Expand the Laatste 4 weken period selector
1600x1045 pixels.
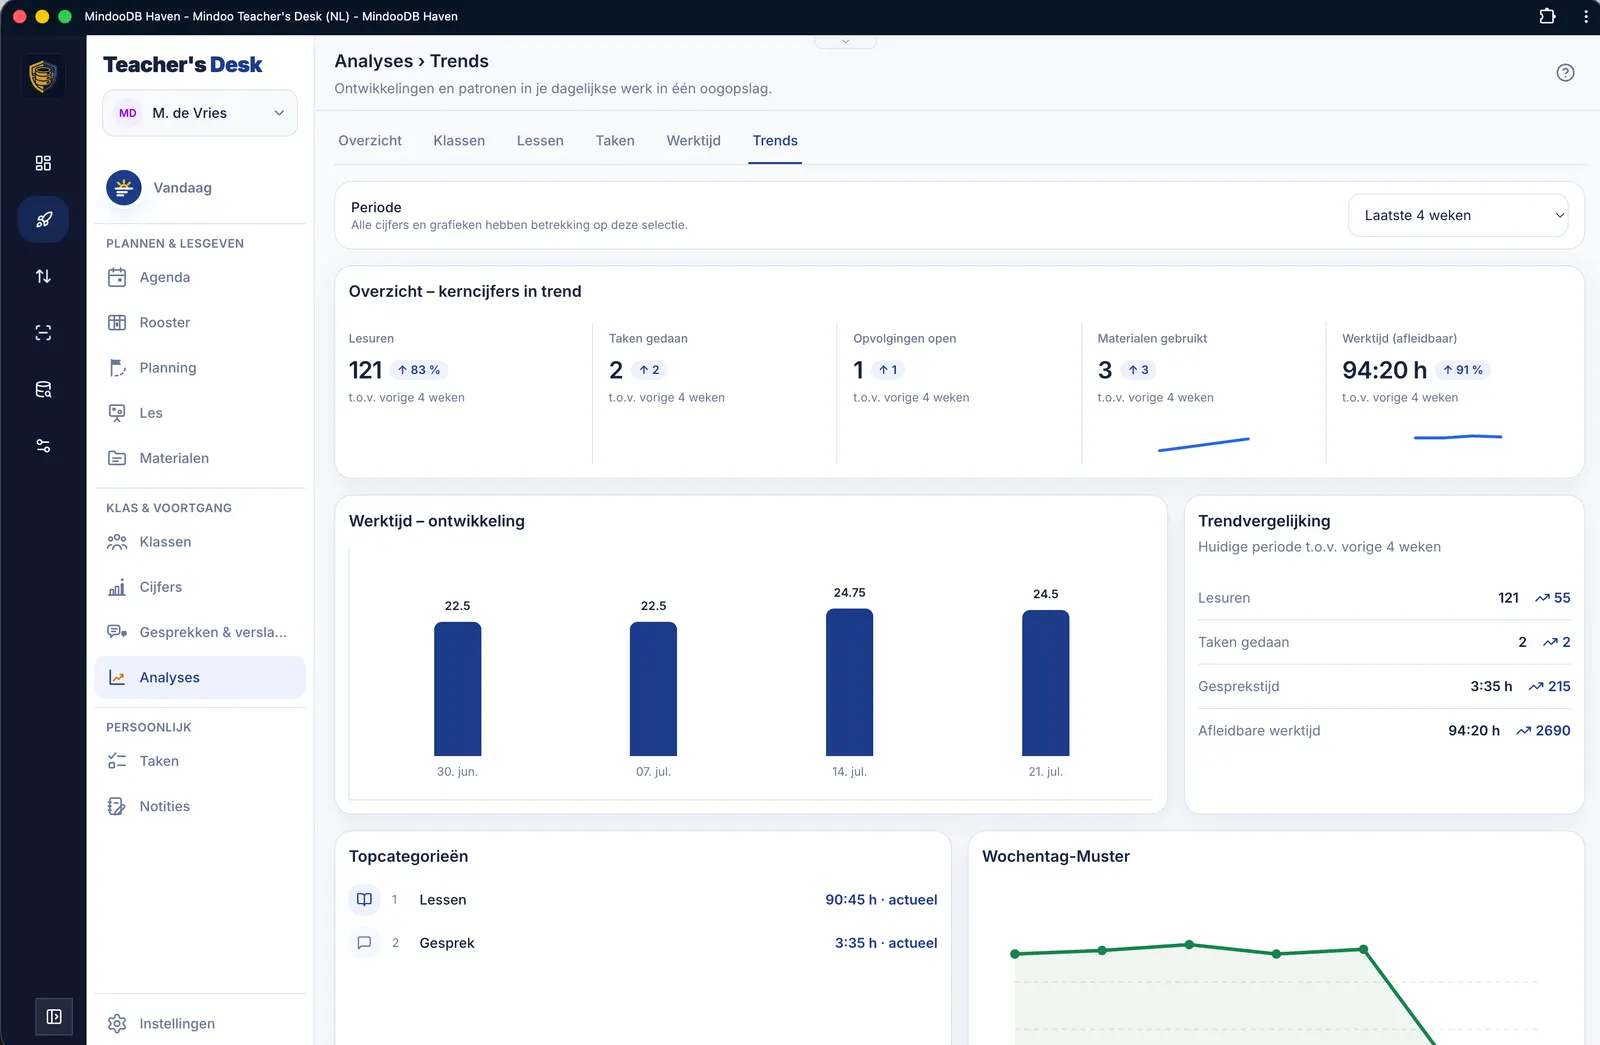click(x=1458, y=215)
